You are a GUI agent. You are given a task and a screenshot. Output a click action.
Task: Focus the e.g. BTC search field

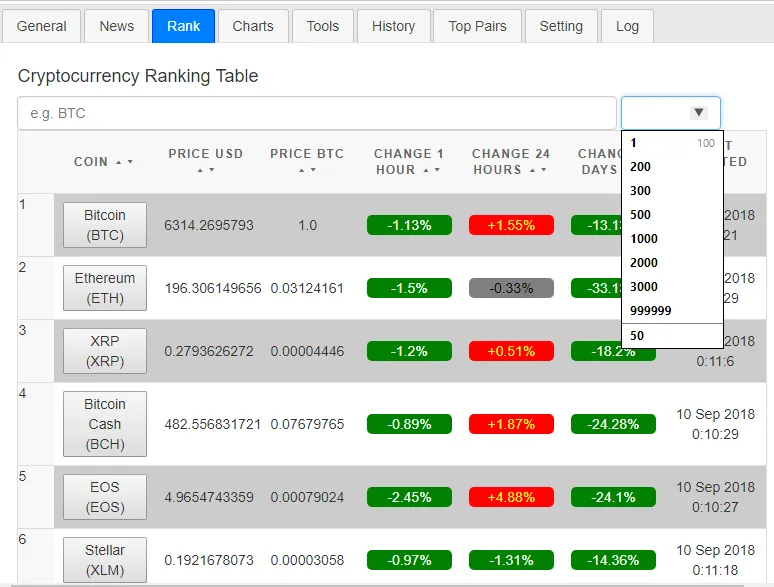317,113
